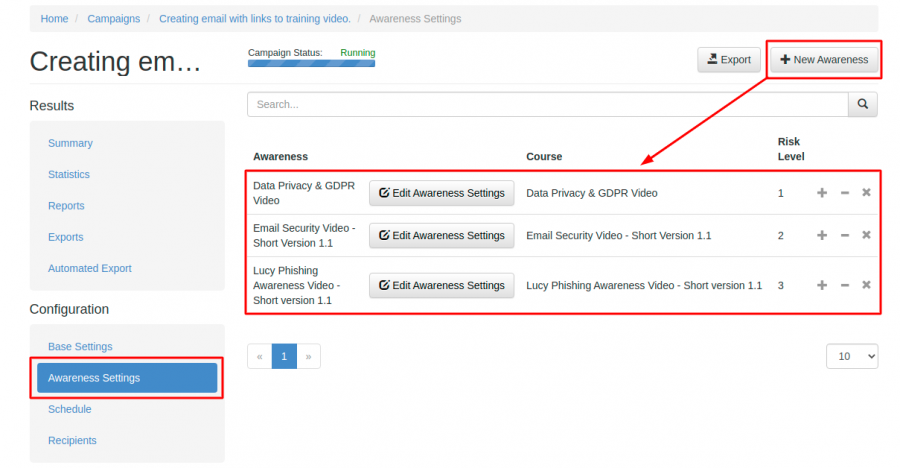
Task: Click the Export button
Action: point(729,60)
